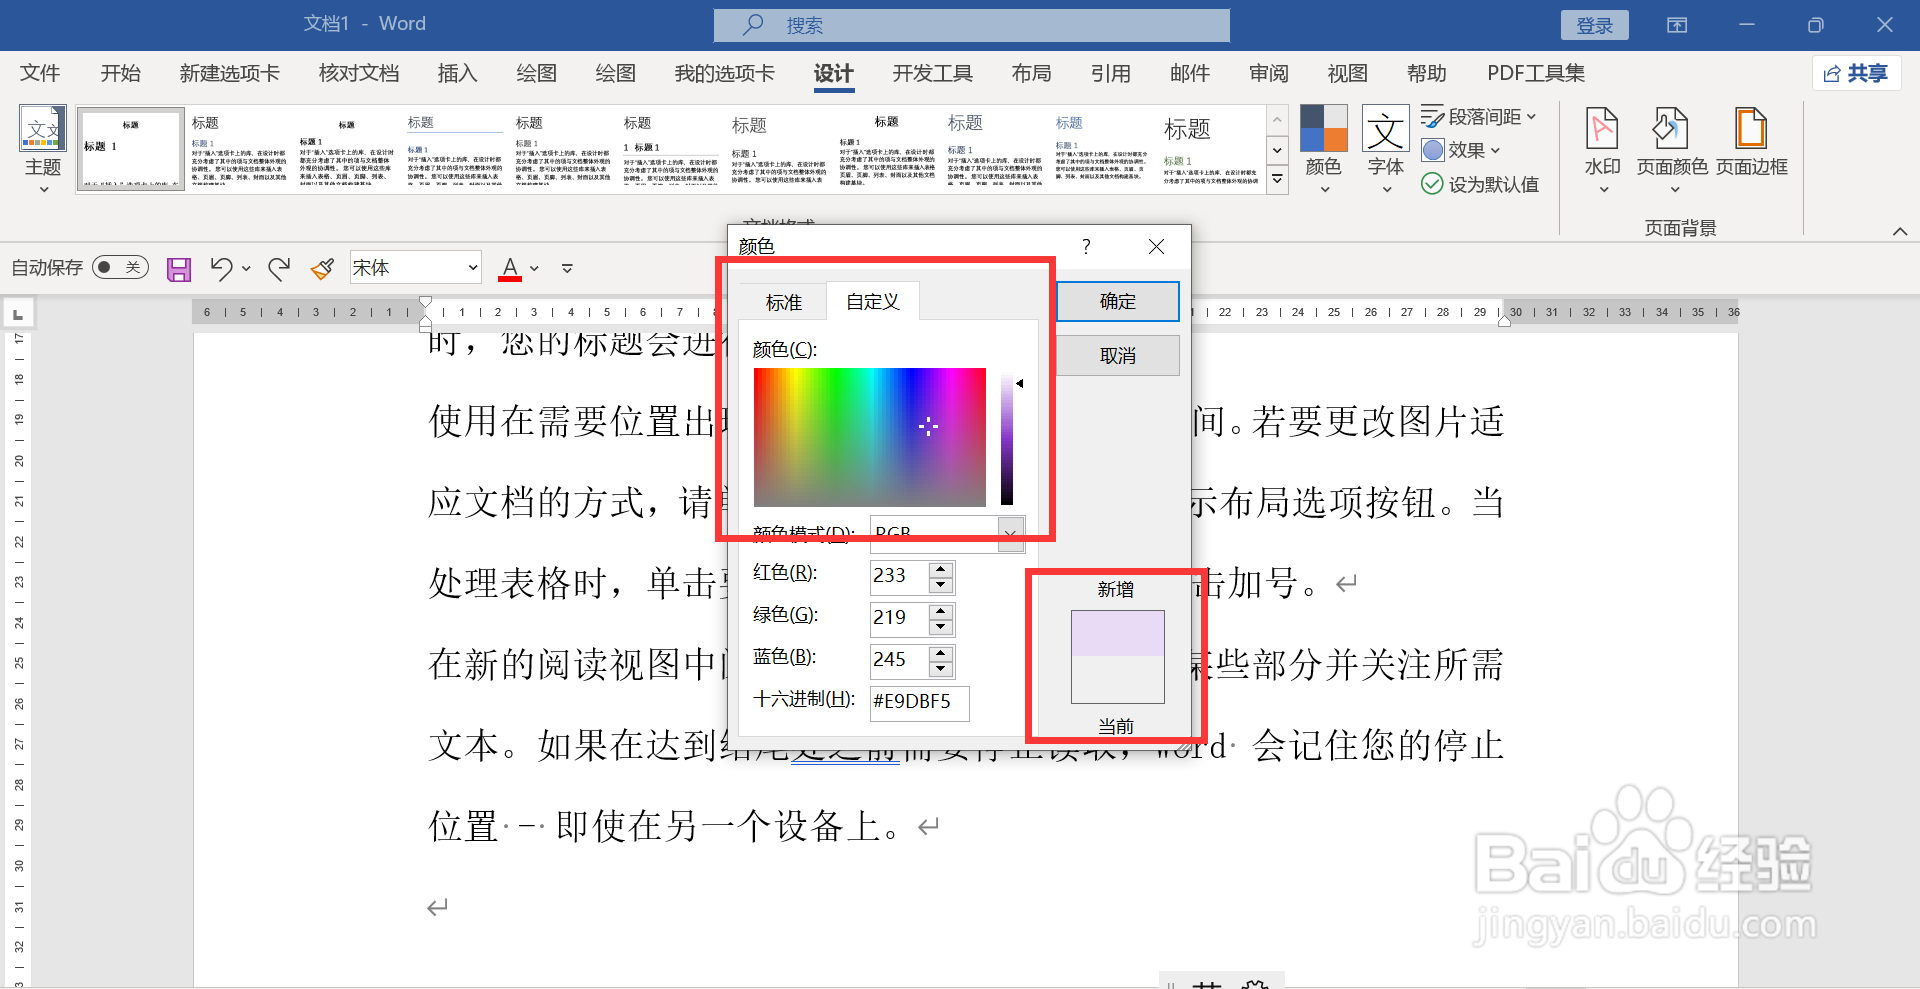Image resolution: width=1920 pixels, height=989 pixels.
Task: Collapse the ribbon with the chevron
Action: (x=1900, y=231)
